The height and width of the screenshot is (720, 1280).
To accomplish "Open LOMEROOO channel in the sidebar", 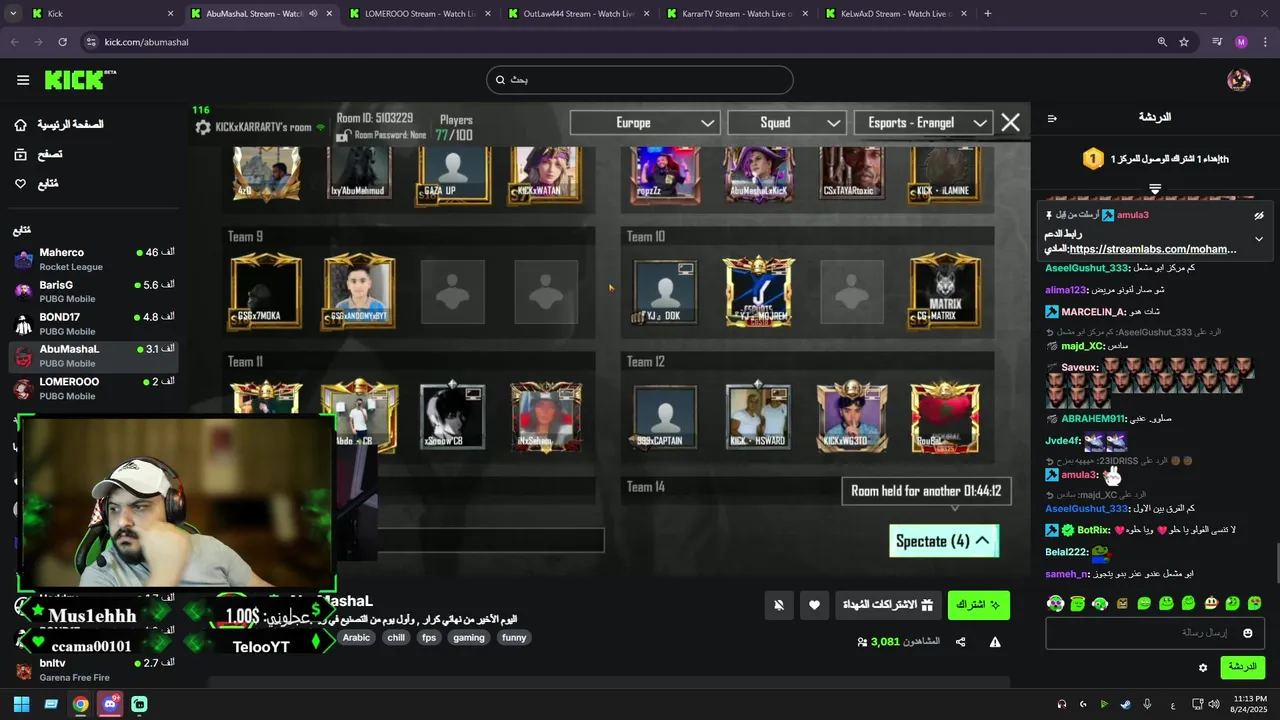I will tap(95, 388).
